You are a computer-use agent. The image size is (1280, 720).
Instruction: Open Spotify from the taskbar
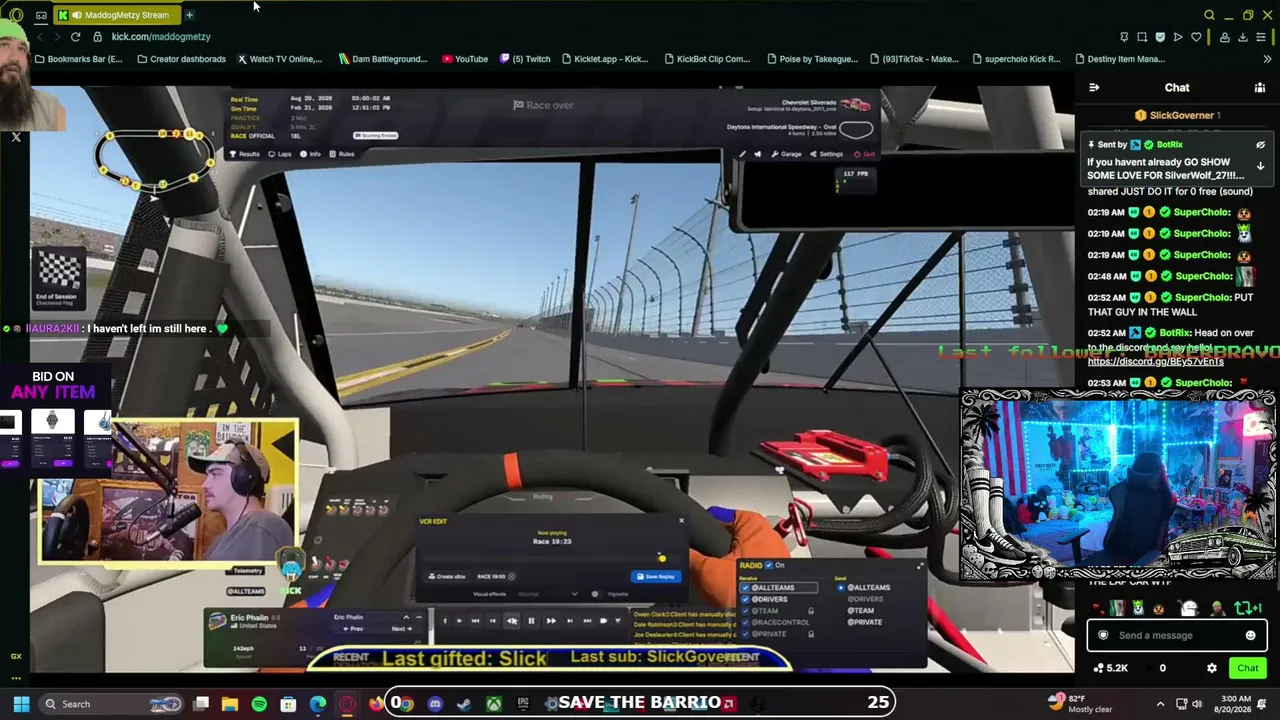click(x=259, y=704)
